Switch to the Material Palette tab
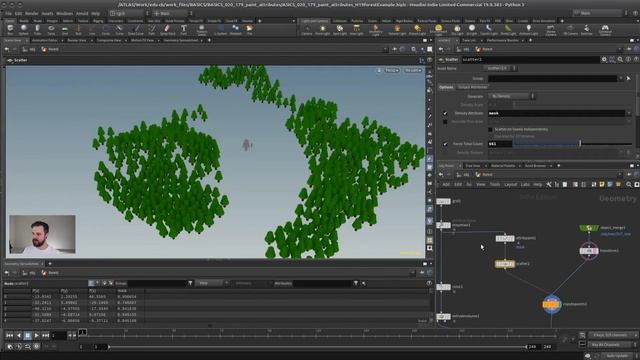This screenshot has height=360, width=640. coord(503,166)
